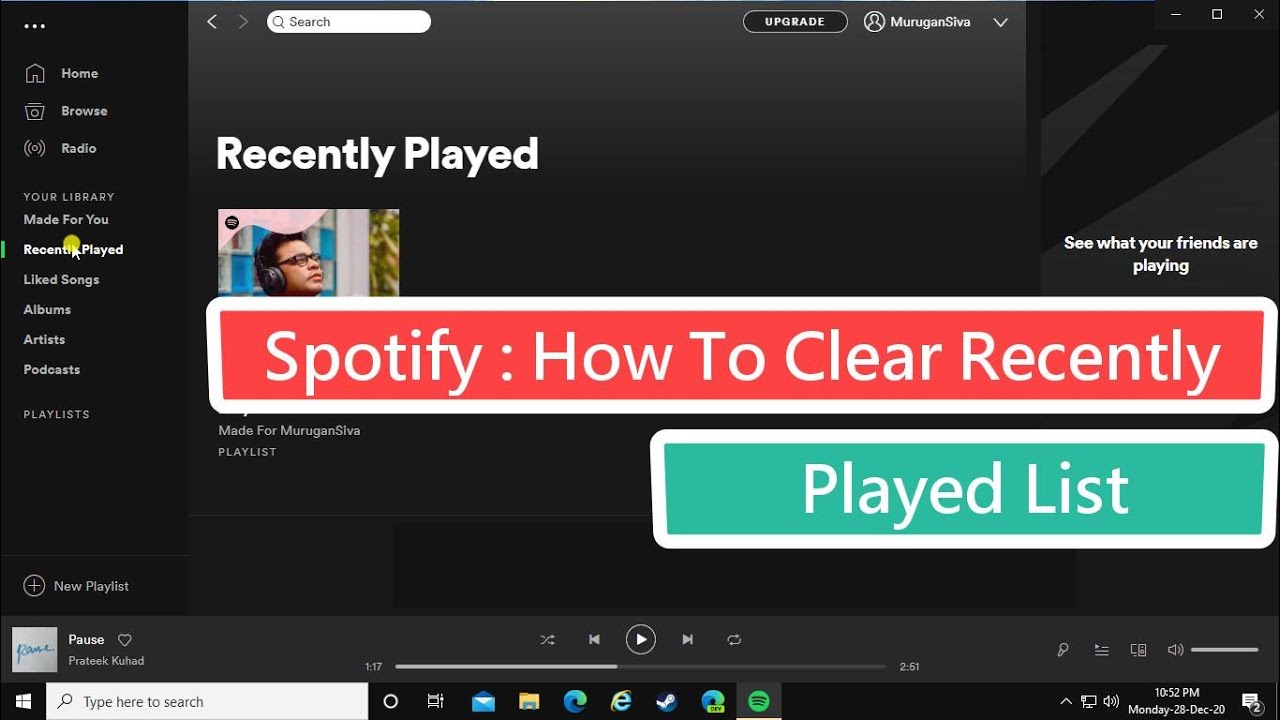The width and height of the screenshot is (1280, 720).
Task: Open Internet Explorer in taskbar
Action: 621,702
